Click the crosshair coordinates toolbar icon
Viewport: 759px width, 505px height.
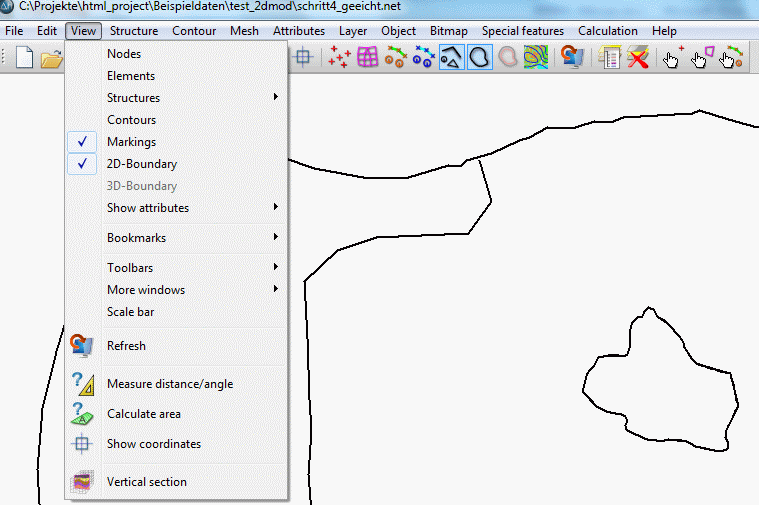303,57
